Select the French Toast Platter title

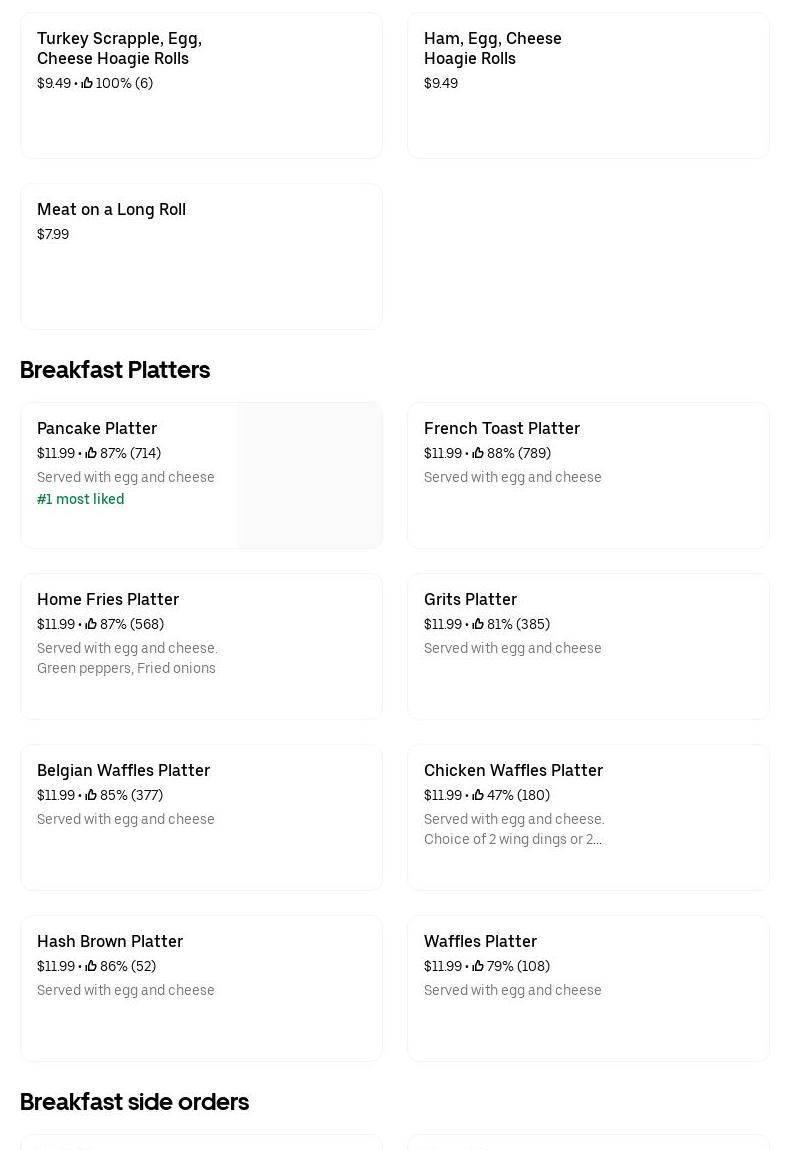502,428
